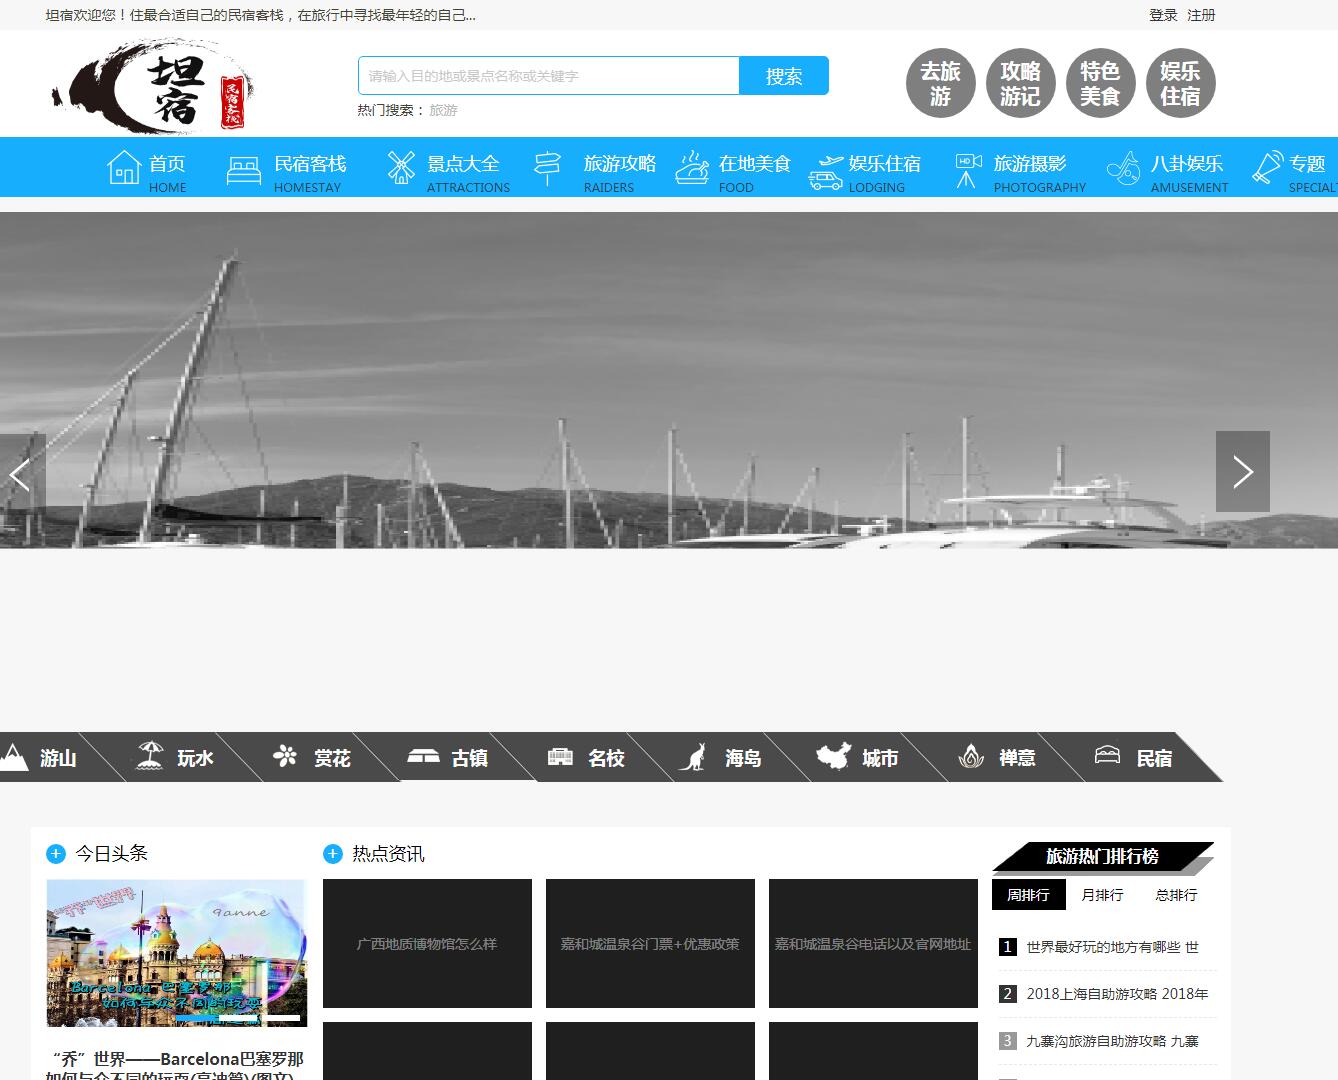Image resolution: width=1338 pixels, height=1080 pixels.
Task: Click the blue plus icon next to 今日头条
Action: point(56,853)
